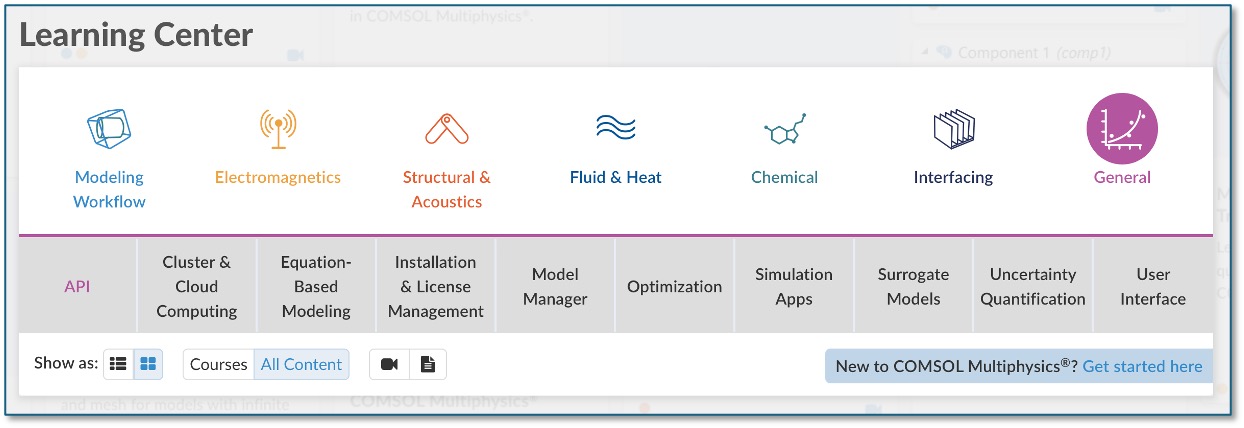Screen dimensions: 1244x428
Task: Switch to list view display
Action: [x=119, y=365]
